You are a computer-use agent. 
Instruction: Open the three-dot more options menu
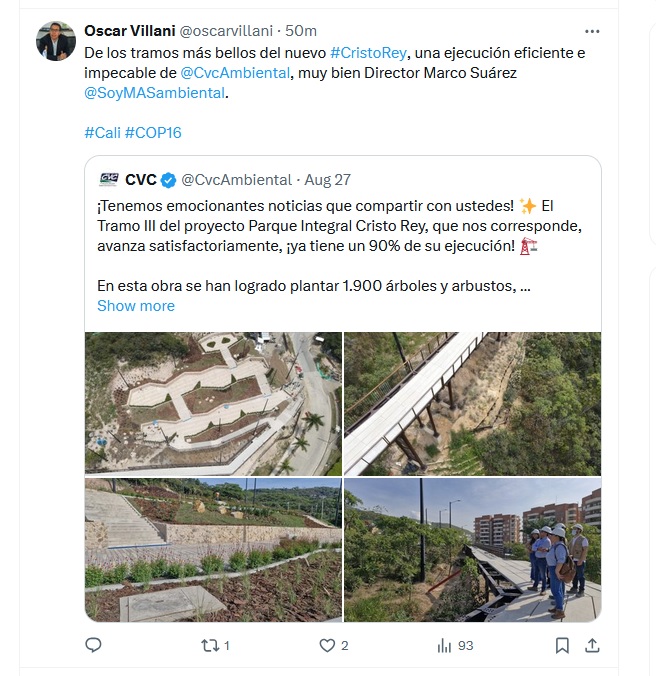click(x=592, y=31)
